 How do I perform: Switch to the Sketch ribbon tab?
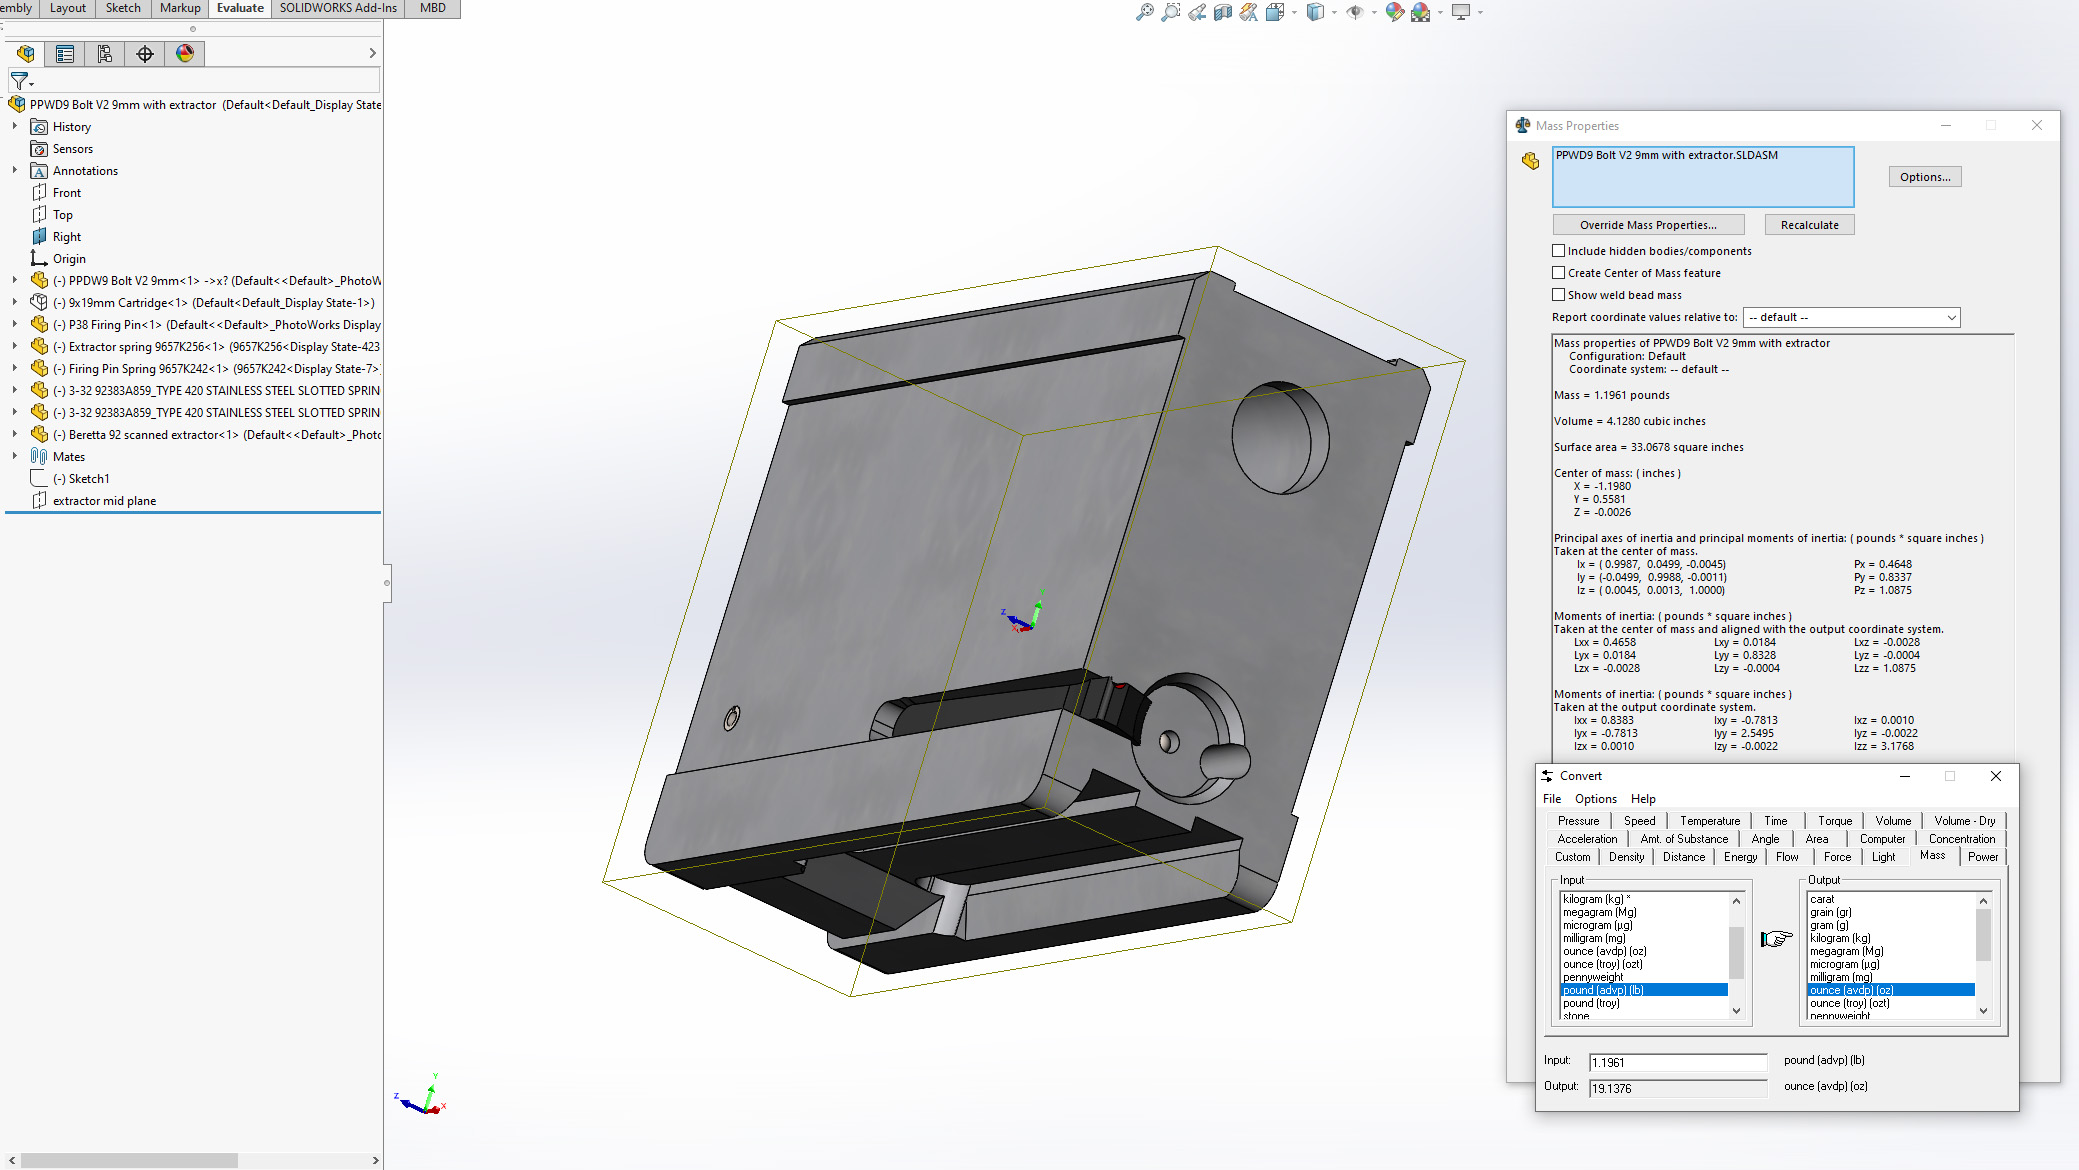pos(123,8)
